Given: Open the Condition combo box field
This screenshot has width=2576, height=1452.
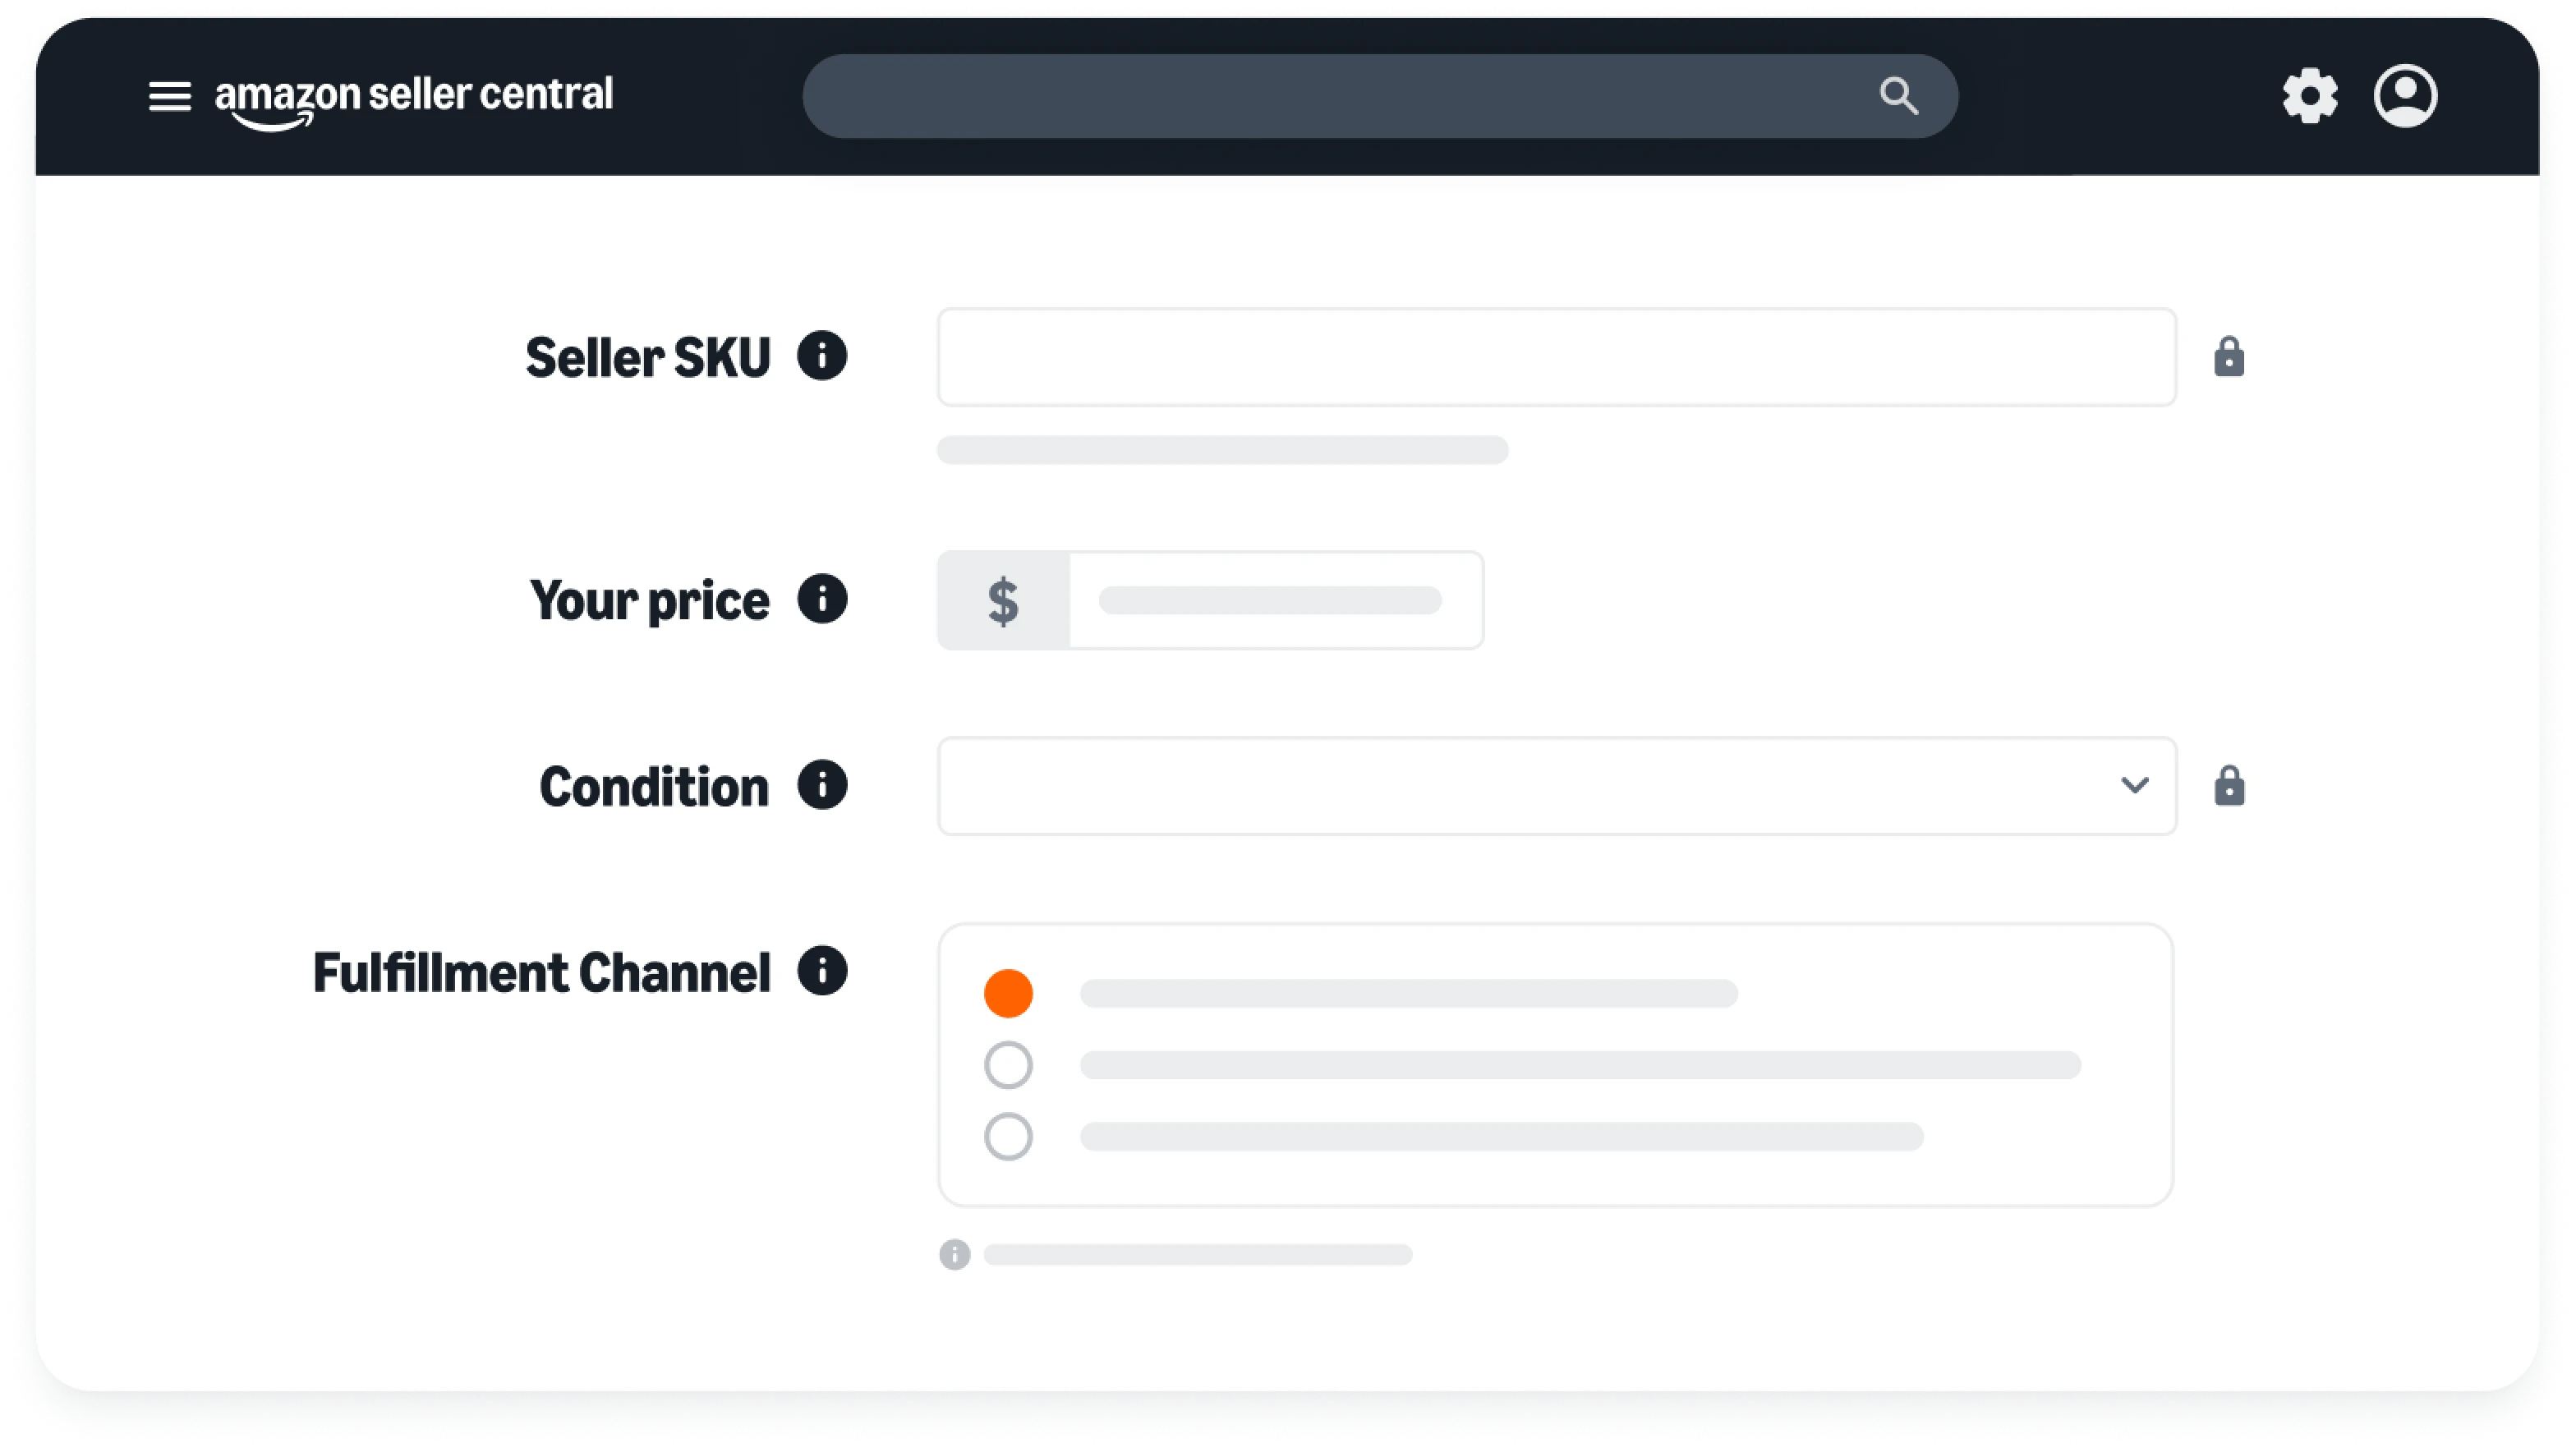Looking at the screenshot, I should pos(1557,786).
